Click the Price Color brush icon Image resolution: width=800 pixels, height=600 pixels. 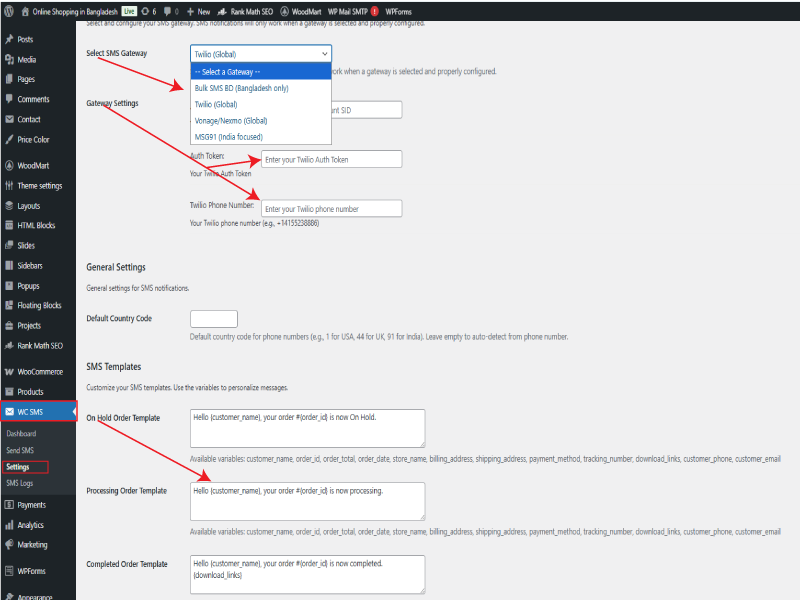pyautogui.click(x=9, y=139)
